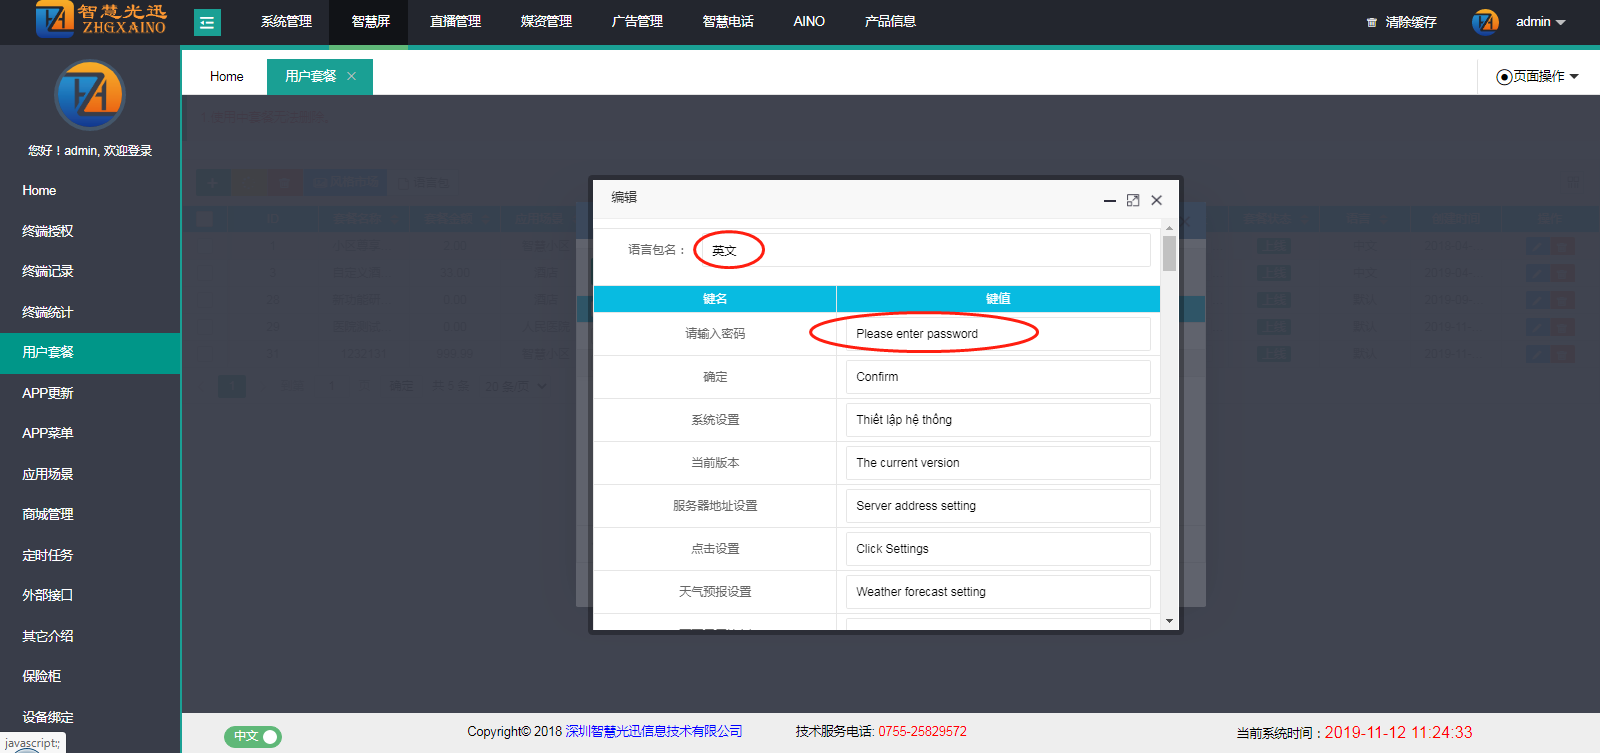Maximize the 编辑 dialog window
Screen dimensions: 1600x753
click(1133, 200)
